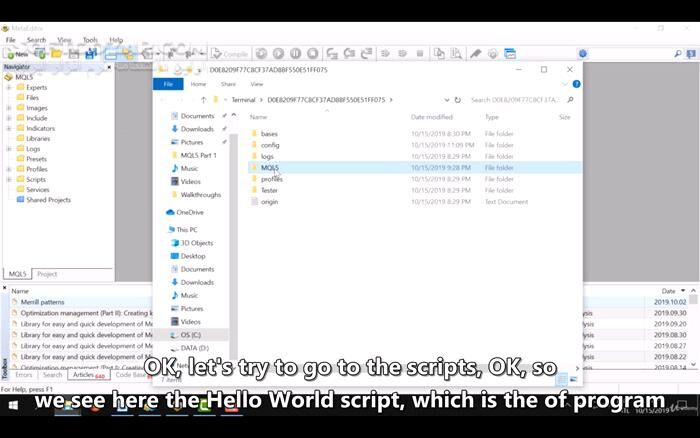Select 3D Objects in the sidebar
Screen dimensions: 700x438
(196, 243)
